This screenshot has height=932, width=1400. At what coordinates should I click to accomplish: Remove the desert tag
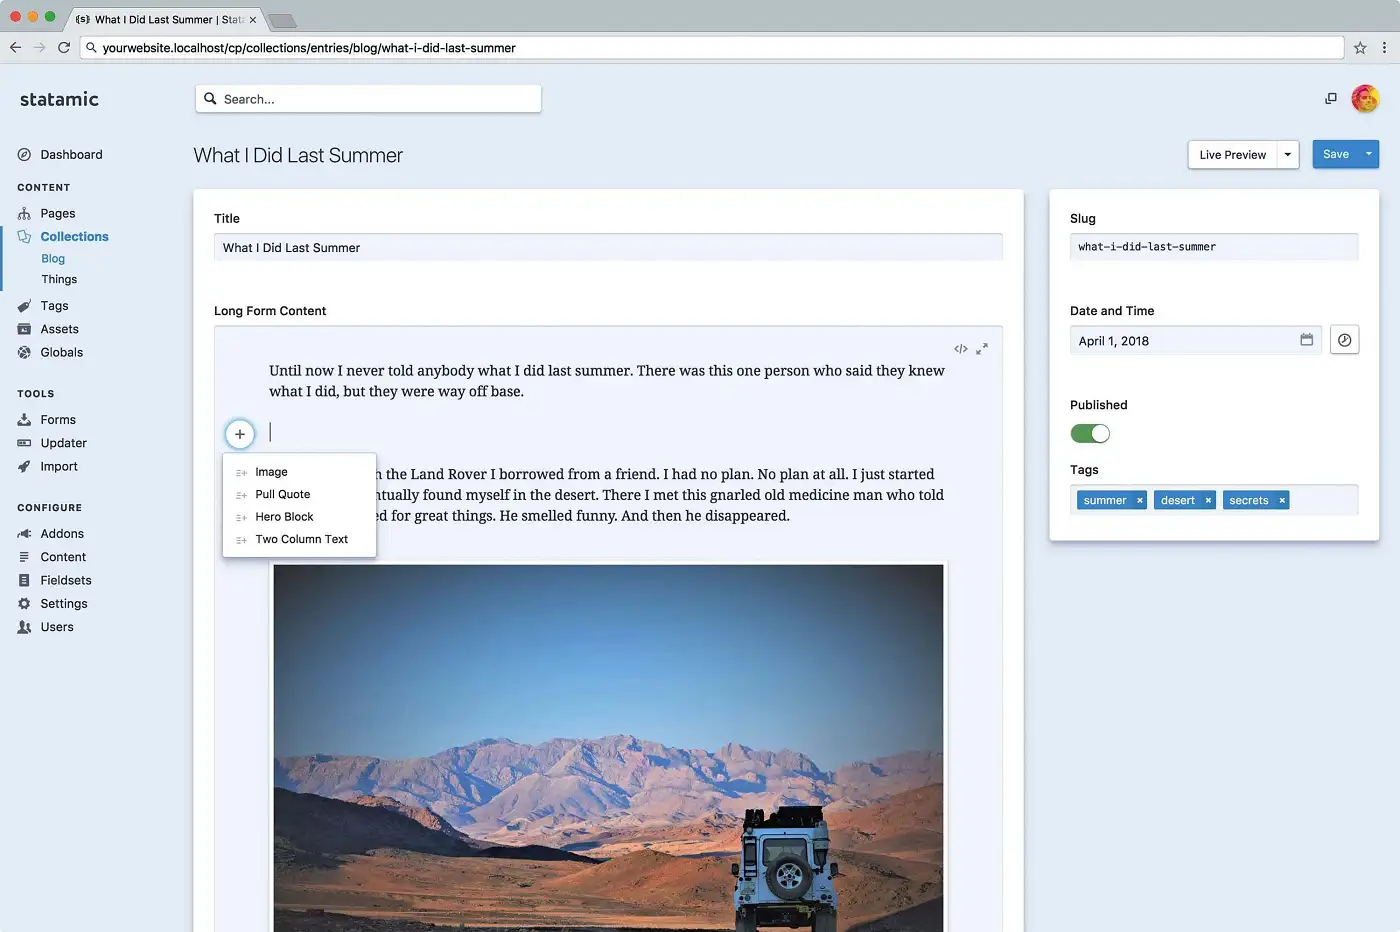1208,501
